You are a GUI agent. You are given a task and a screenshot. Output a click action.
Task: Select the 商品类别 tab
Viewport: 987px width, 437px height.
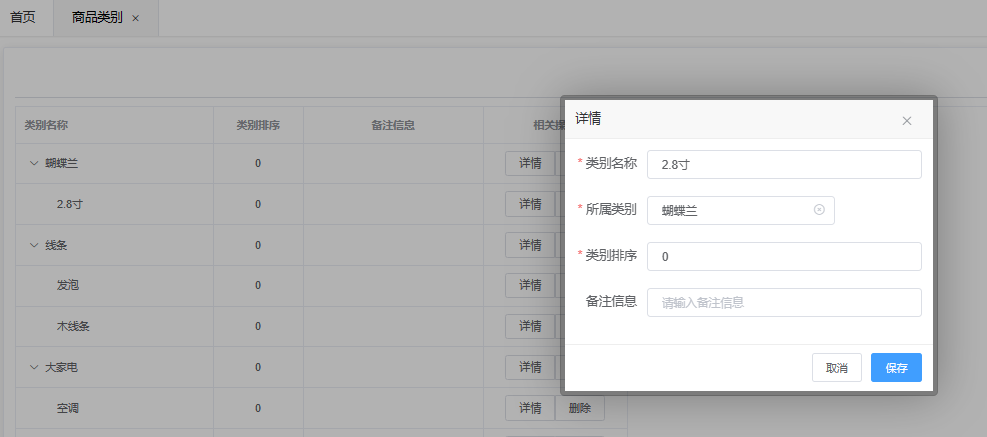click(97, 18)
